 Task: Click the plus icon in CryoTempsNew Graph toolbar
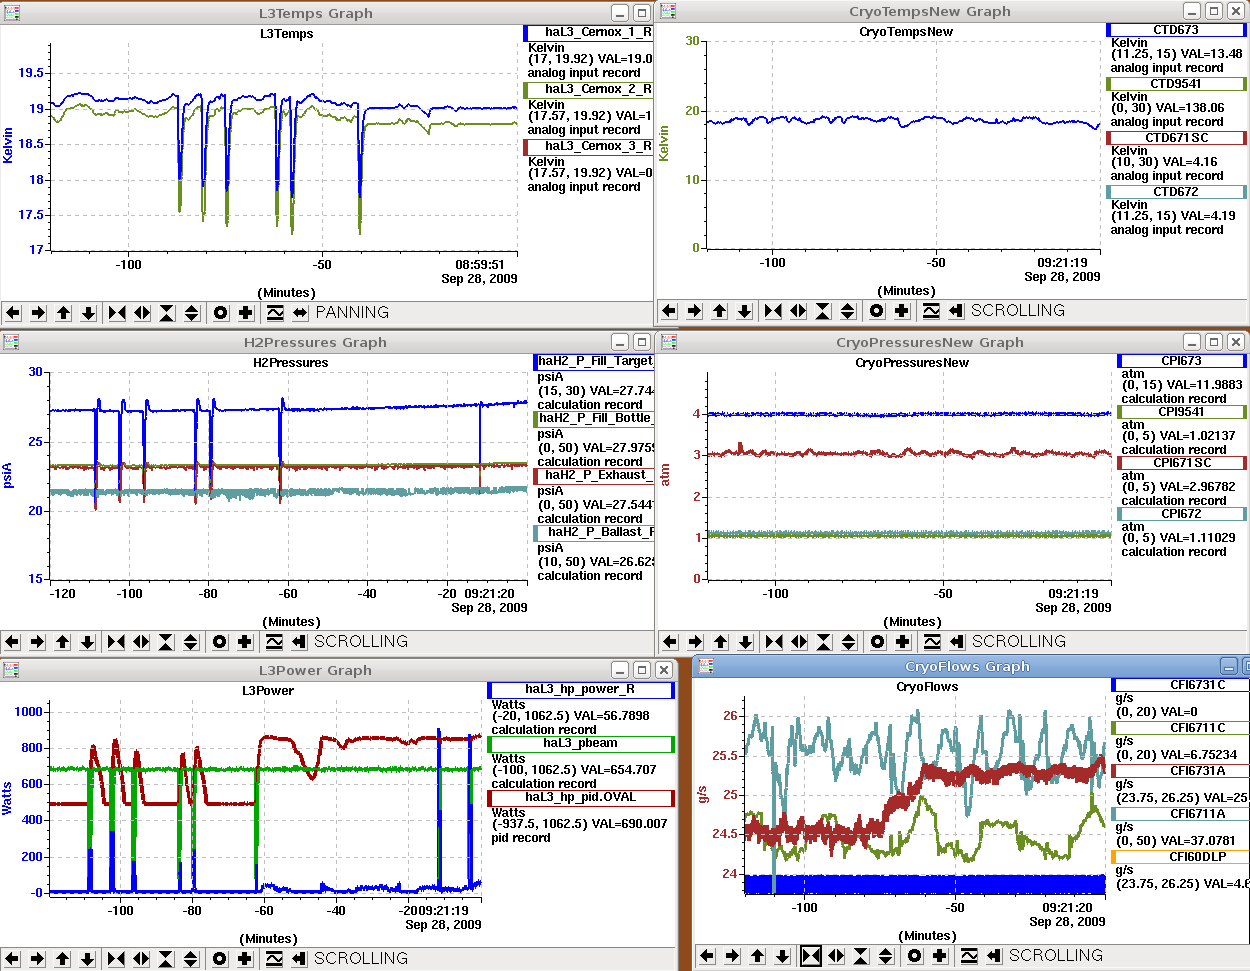(902, 311)
